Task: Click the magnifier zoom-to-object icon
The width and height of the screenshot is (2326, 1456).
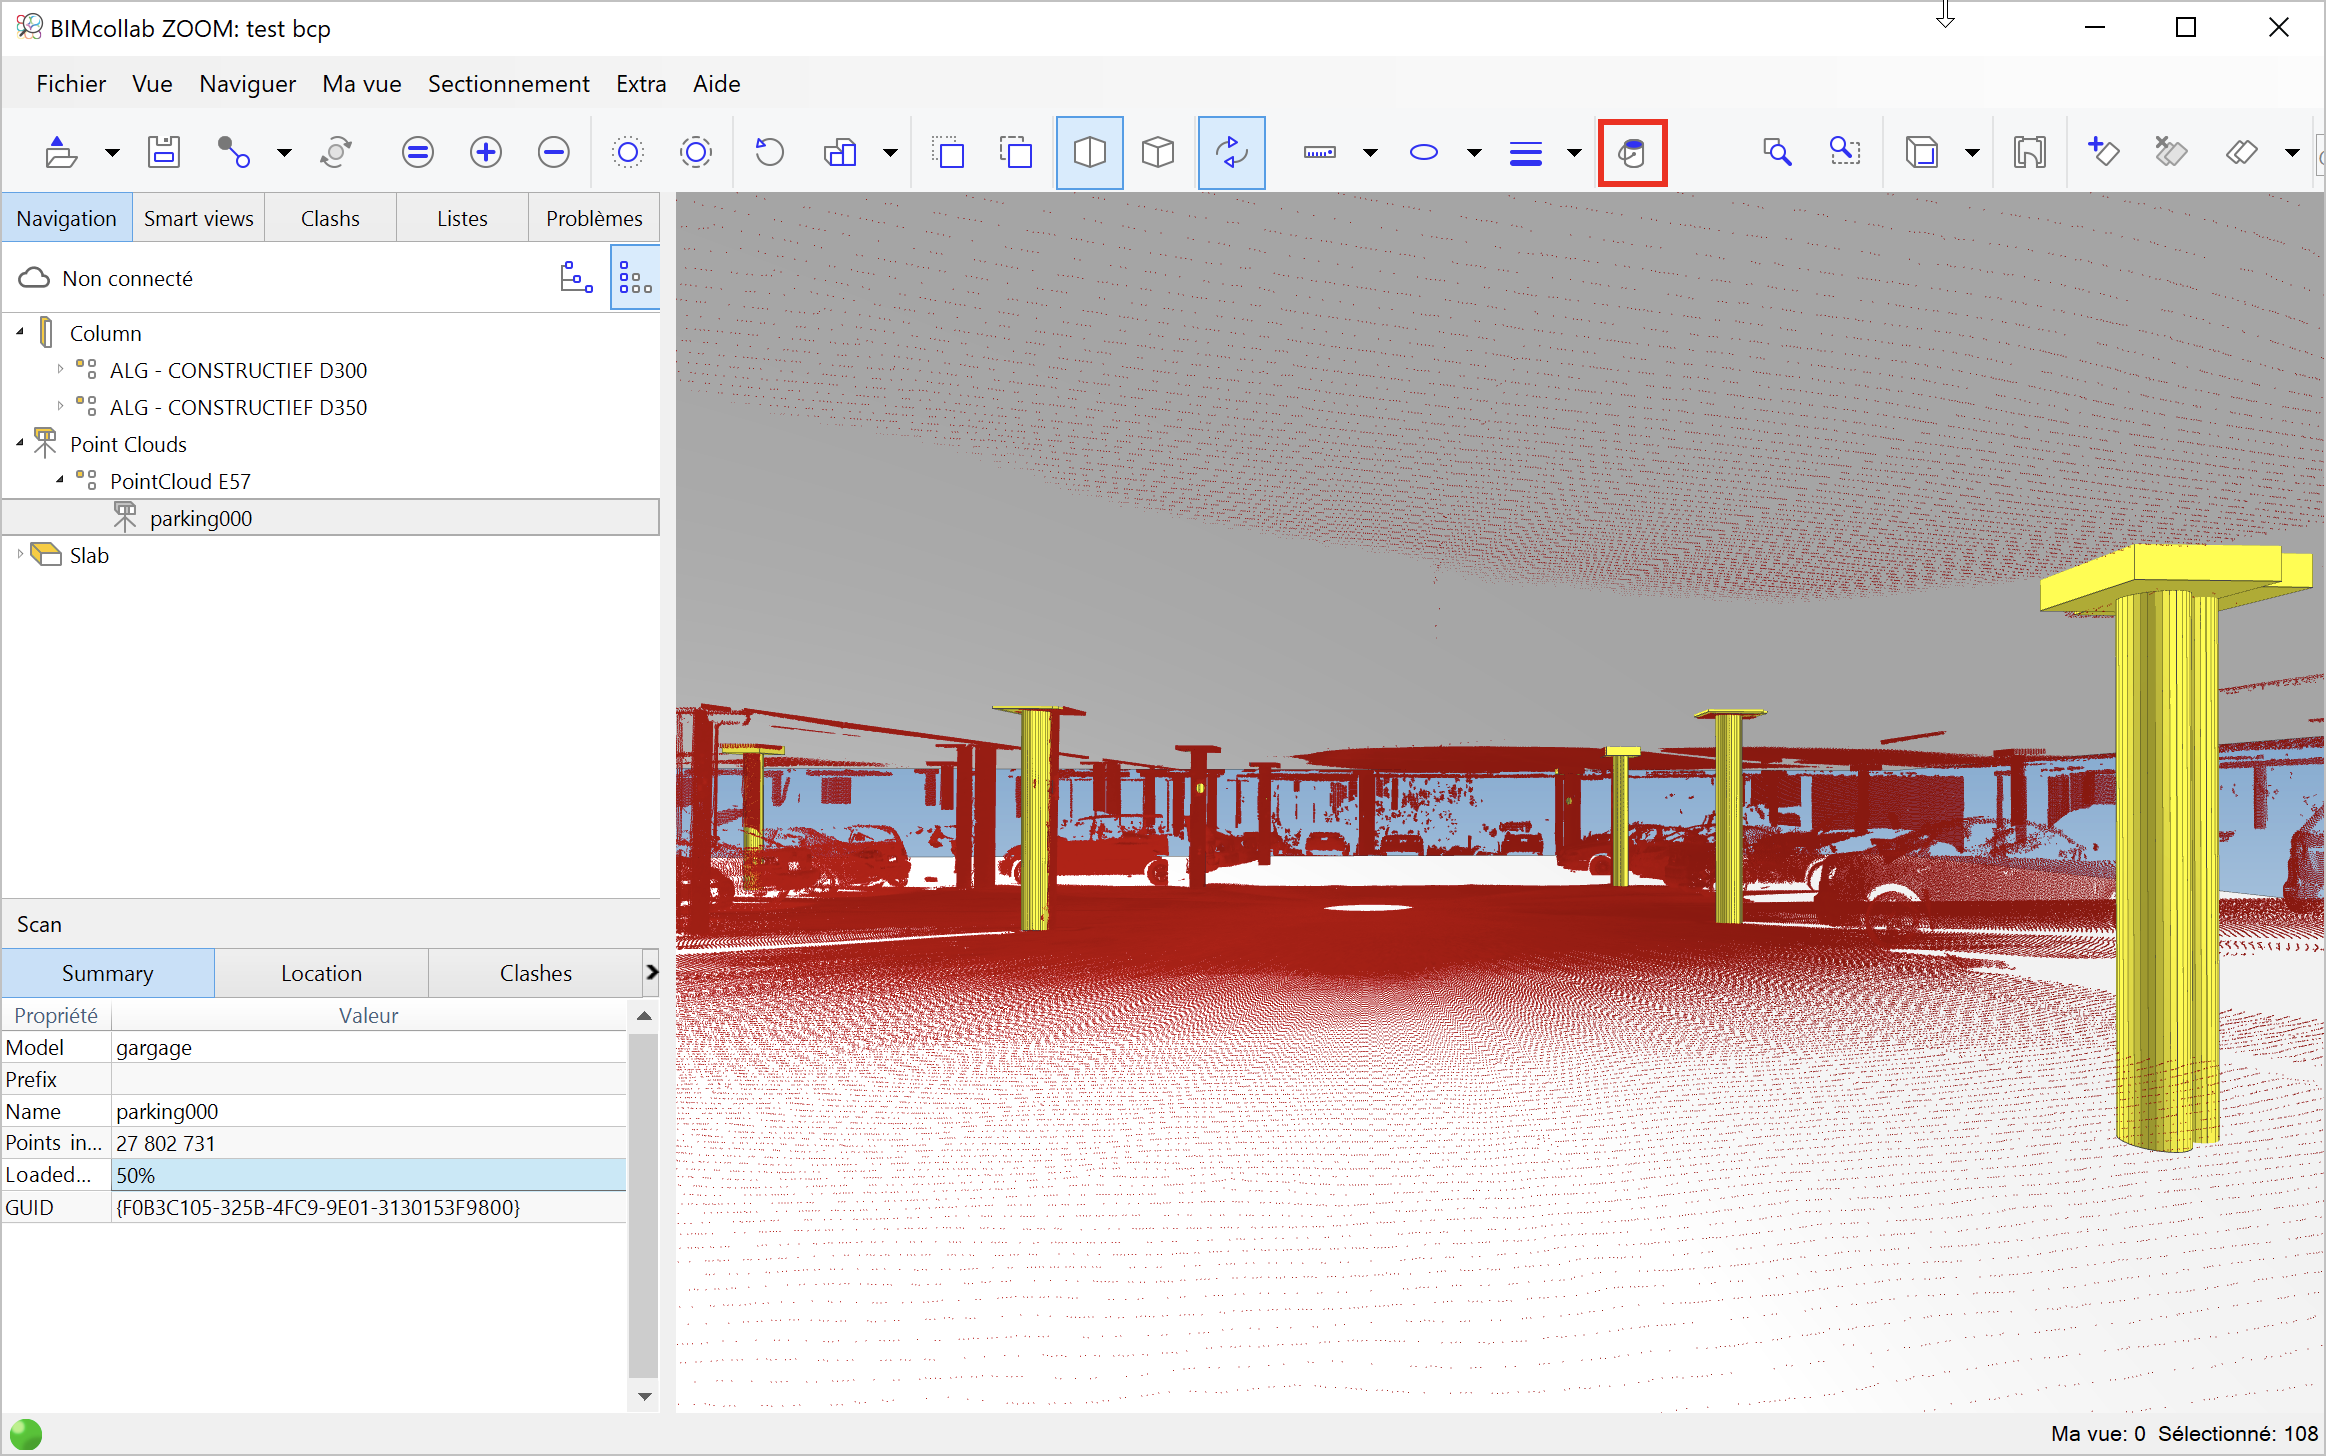Action: (1777, 153)
